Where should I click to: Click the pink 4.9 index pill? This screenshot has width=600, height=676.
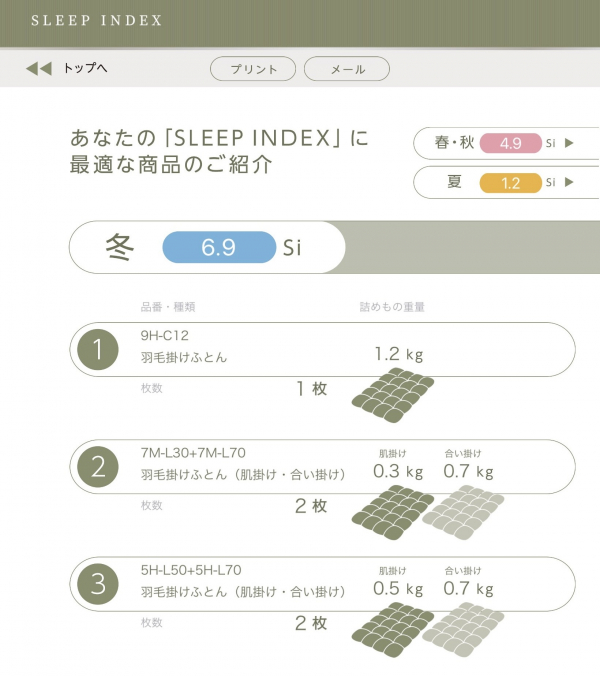pos(510,143)
